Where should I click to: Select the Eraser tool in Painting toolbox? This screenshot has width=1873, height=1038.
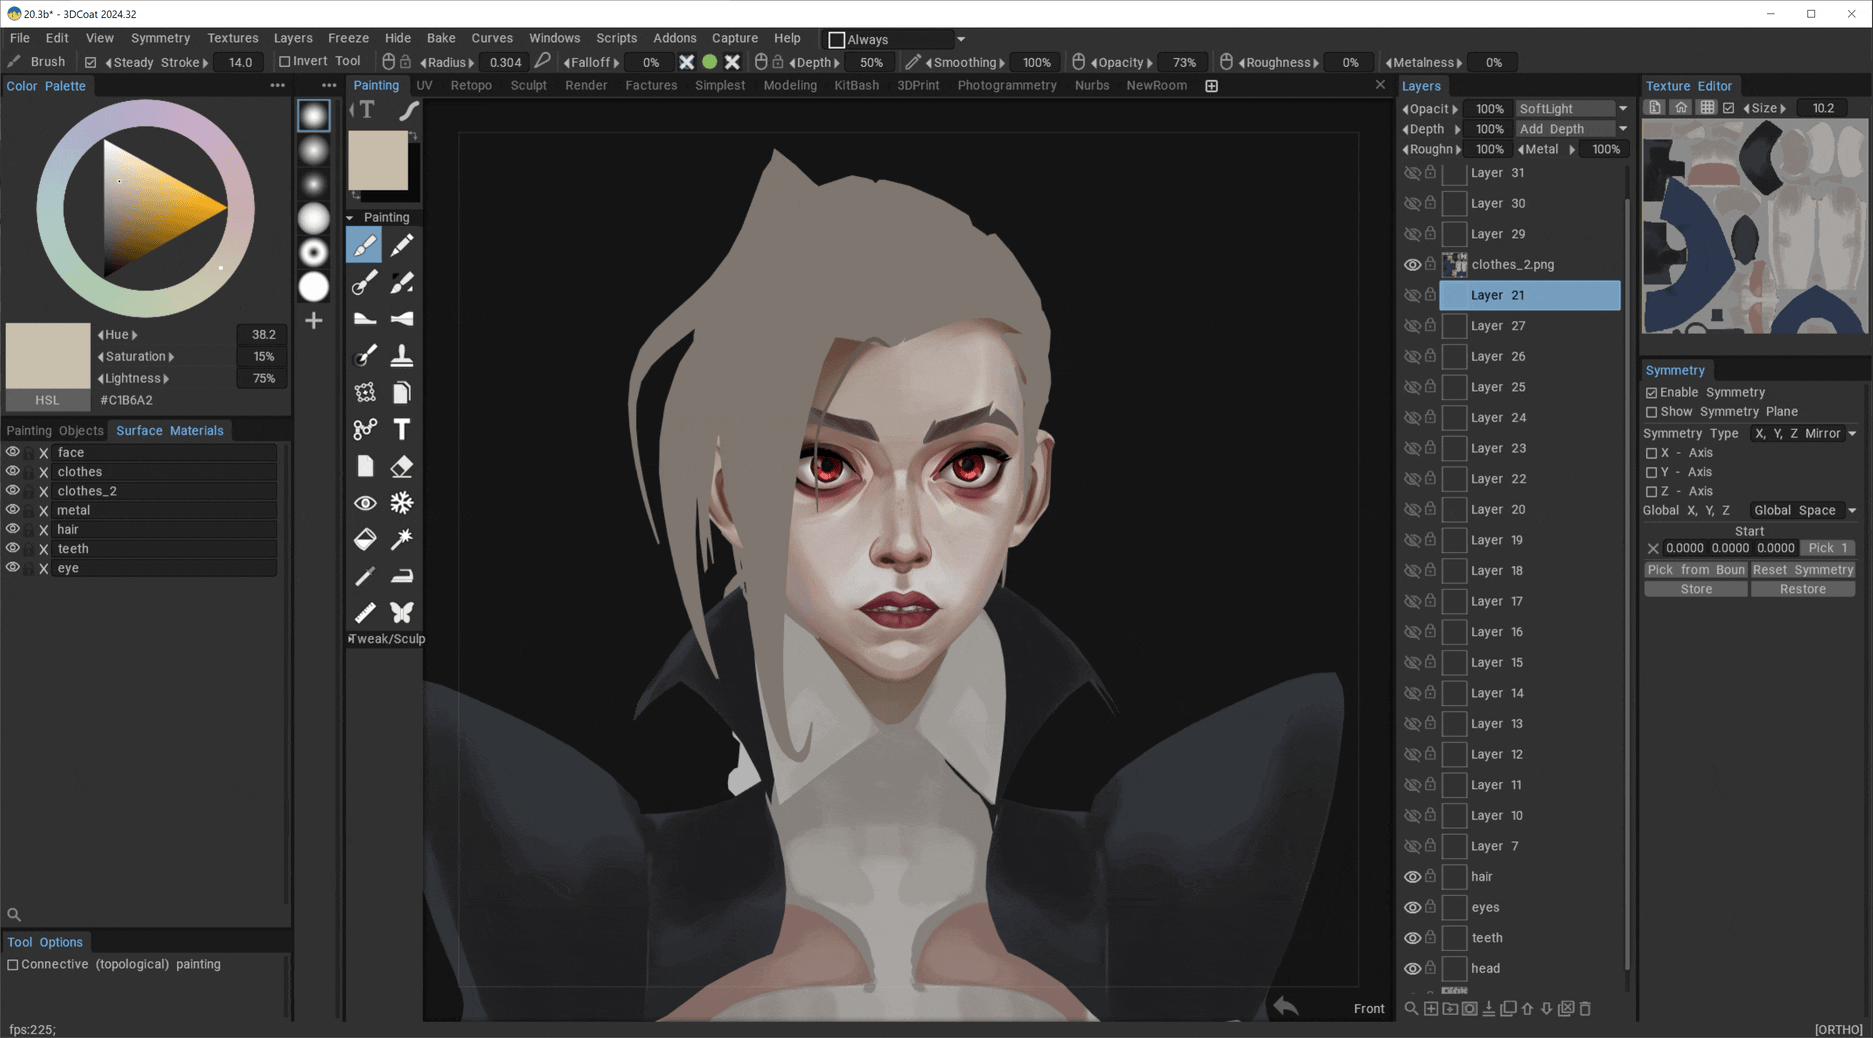pyautogui.click(x=401, y=466)
